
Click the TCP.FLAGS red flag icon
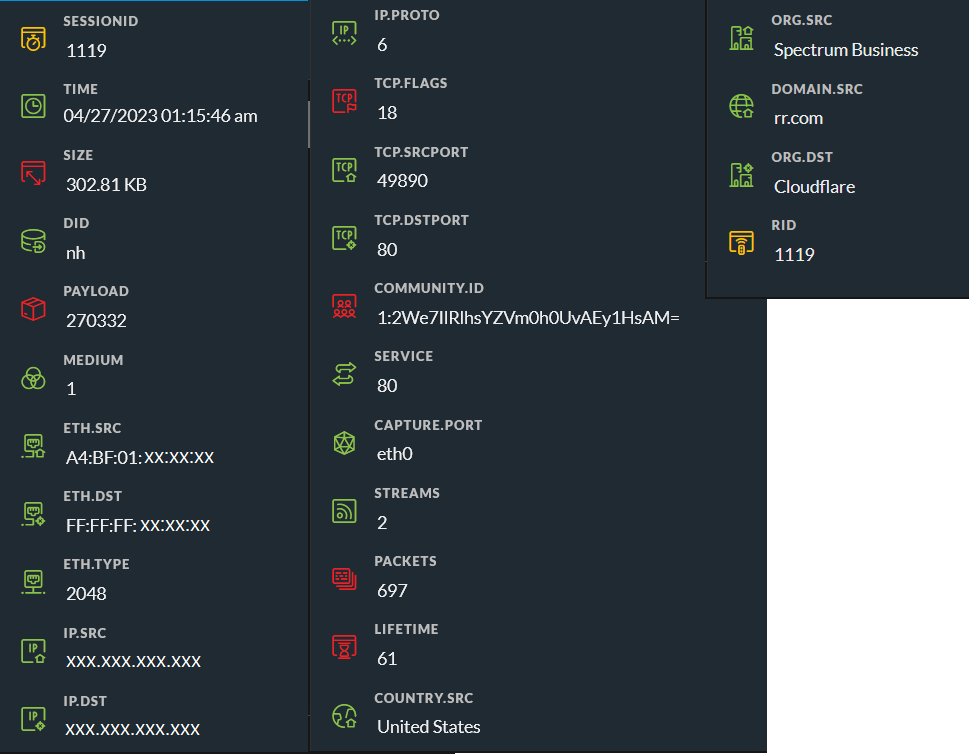click(x=344, y=101)
